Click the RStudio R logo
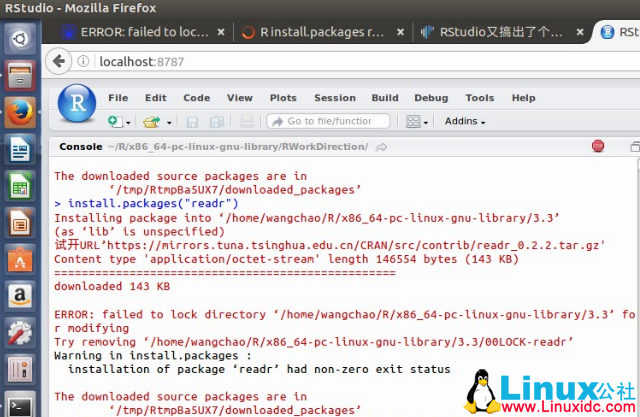The width and height of the screenshot is (640, 417). pyautogui.click(x=77, y=103)
